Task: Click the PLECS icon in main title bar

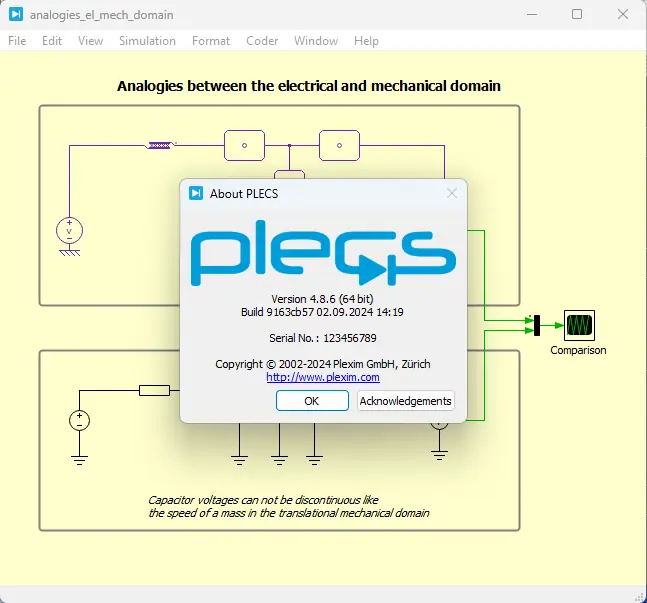Action: click(x=16, y=14)
